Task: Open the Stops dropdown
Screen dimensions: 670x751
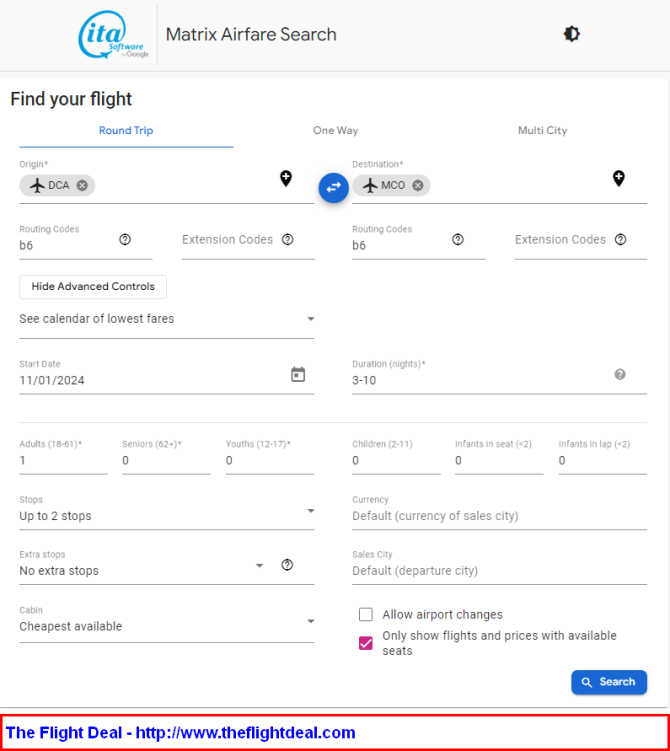Action: tap(167, 512)
